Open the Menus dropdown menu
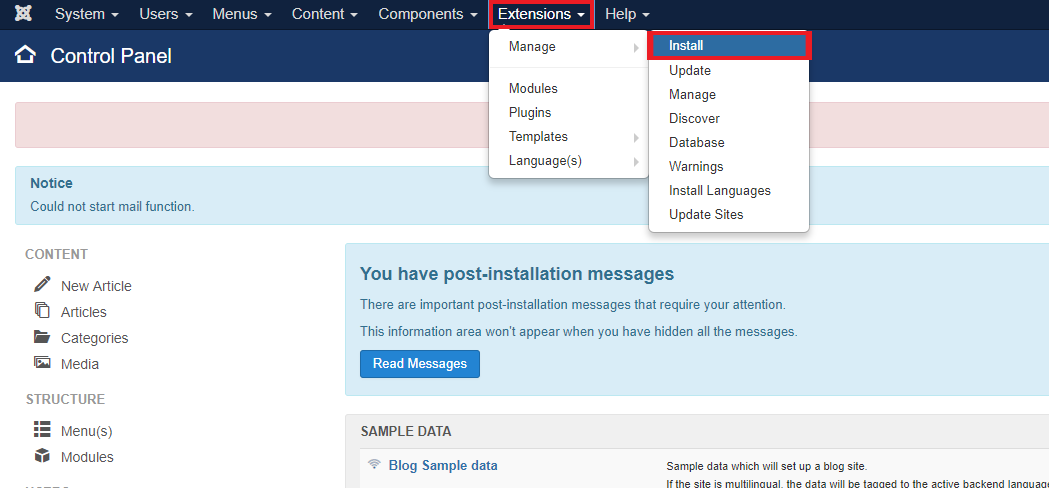 (242, 14)
